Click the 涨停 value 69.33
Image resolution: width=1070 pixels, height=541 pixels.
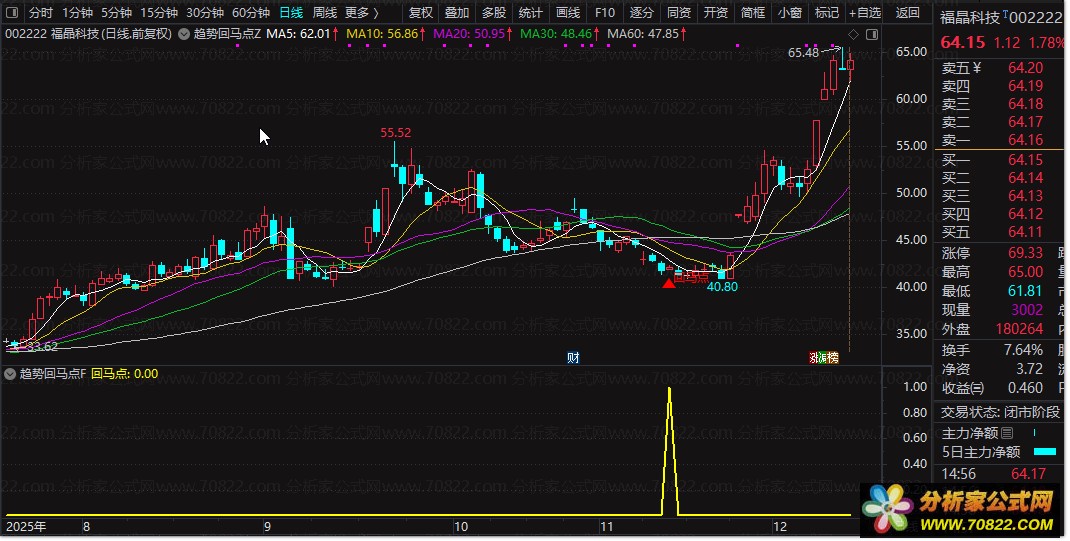tap(1026, 253)
